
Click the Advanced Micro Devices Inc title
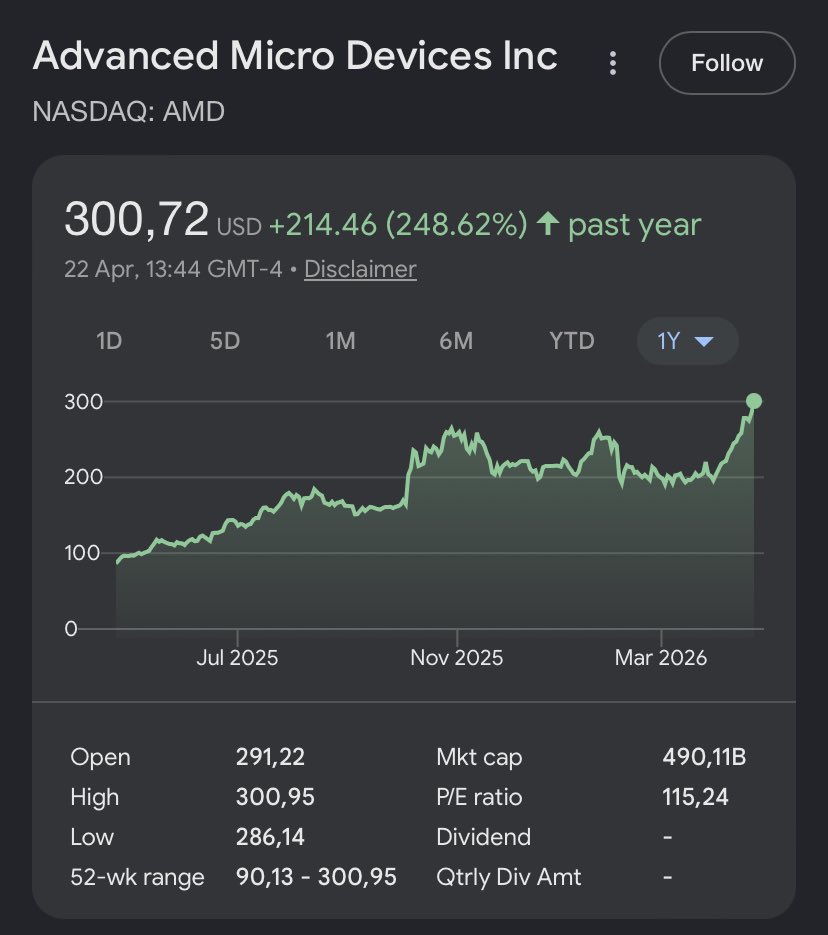point(295,56)
